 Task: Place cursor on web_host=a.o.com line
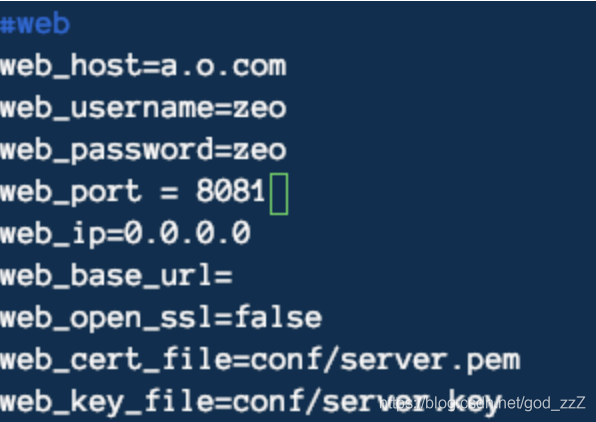coord(143,66)
